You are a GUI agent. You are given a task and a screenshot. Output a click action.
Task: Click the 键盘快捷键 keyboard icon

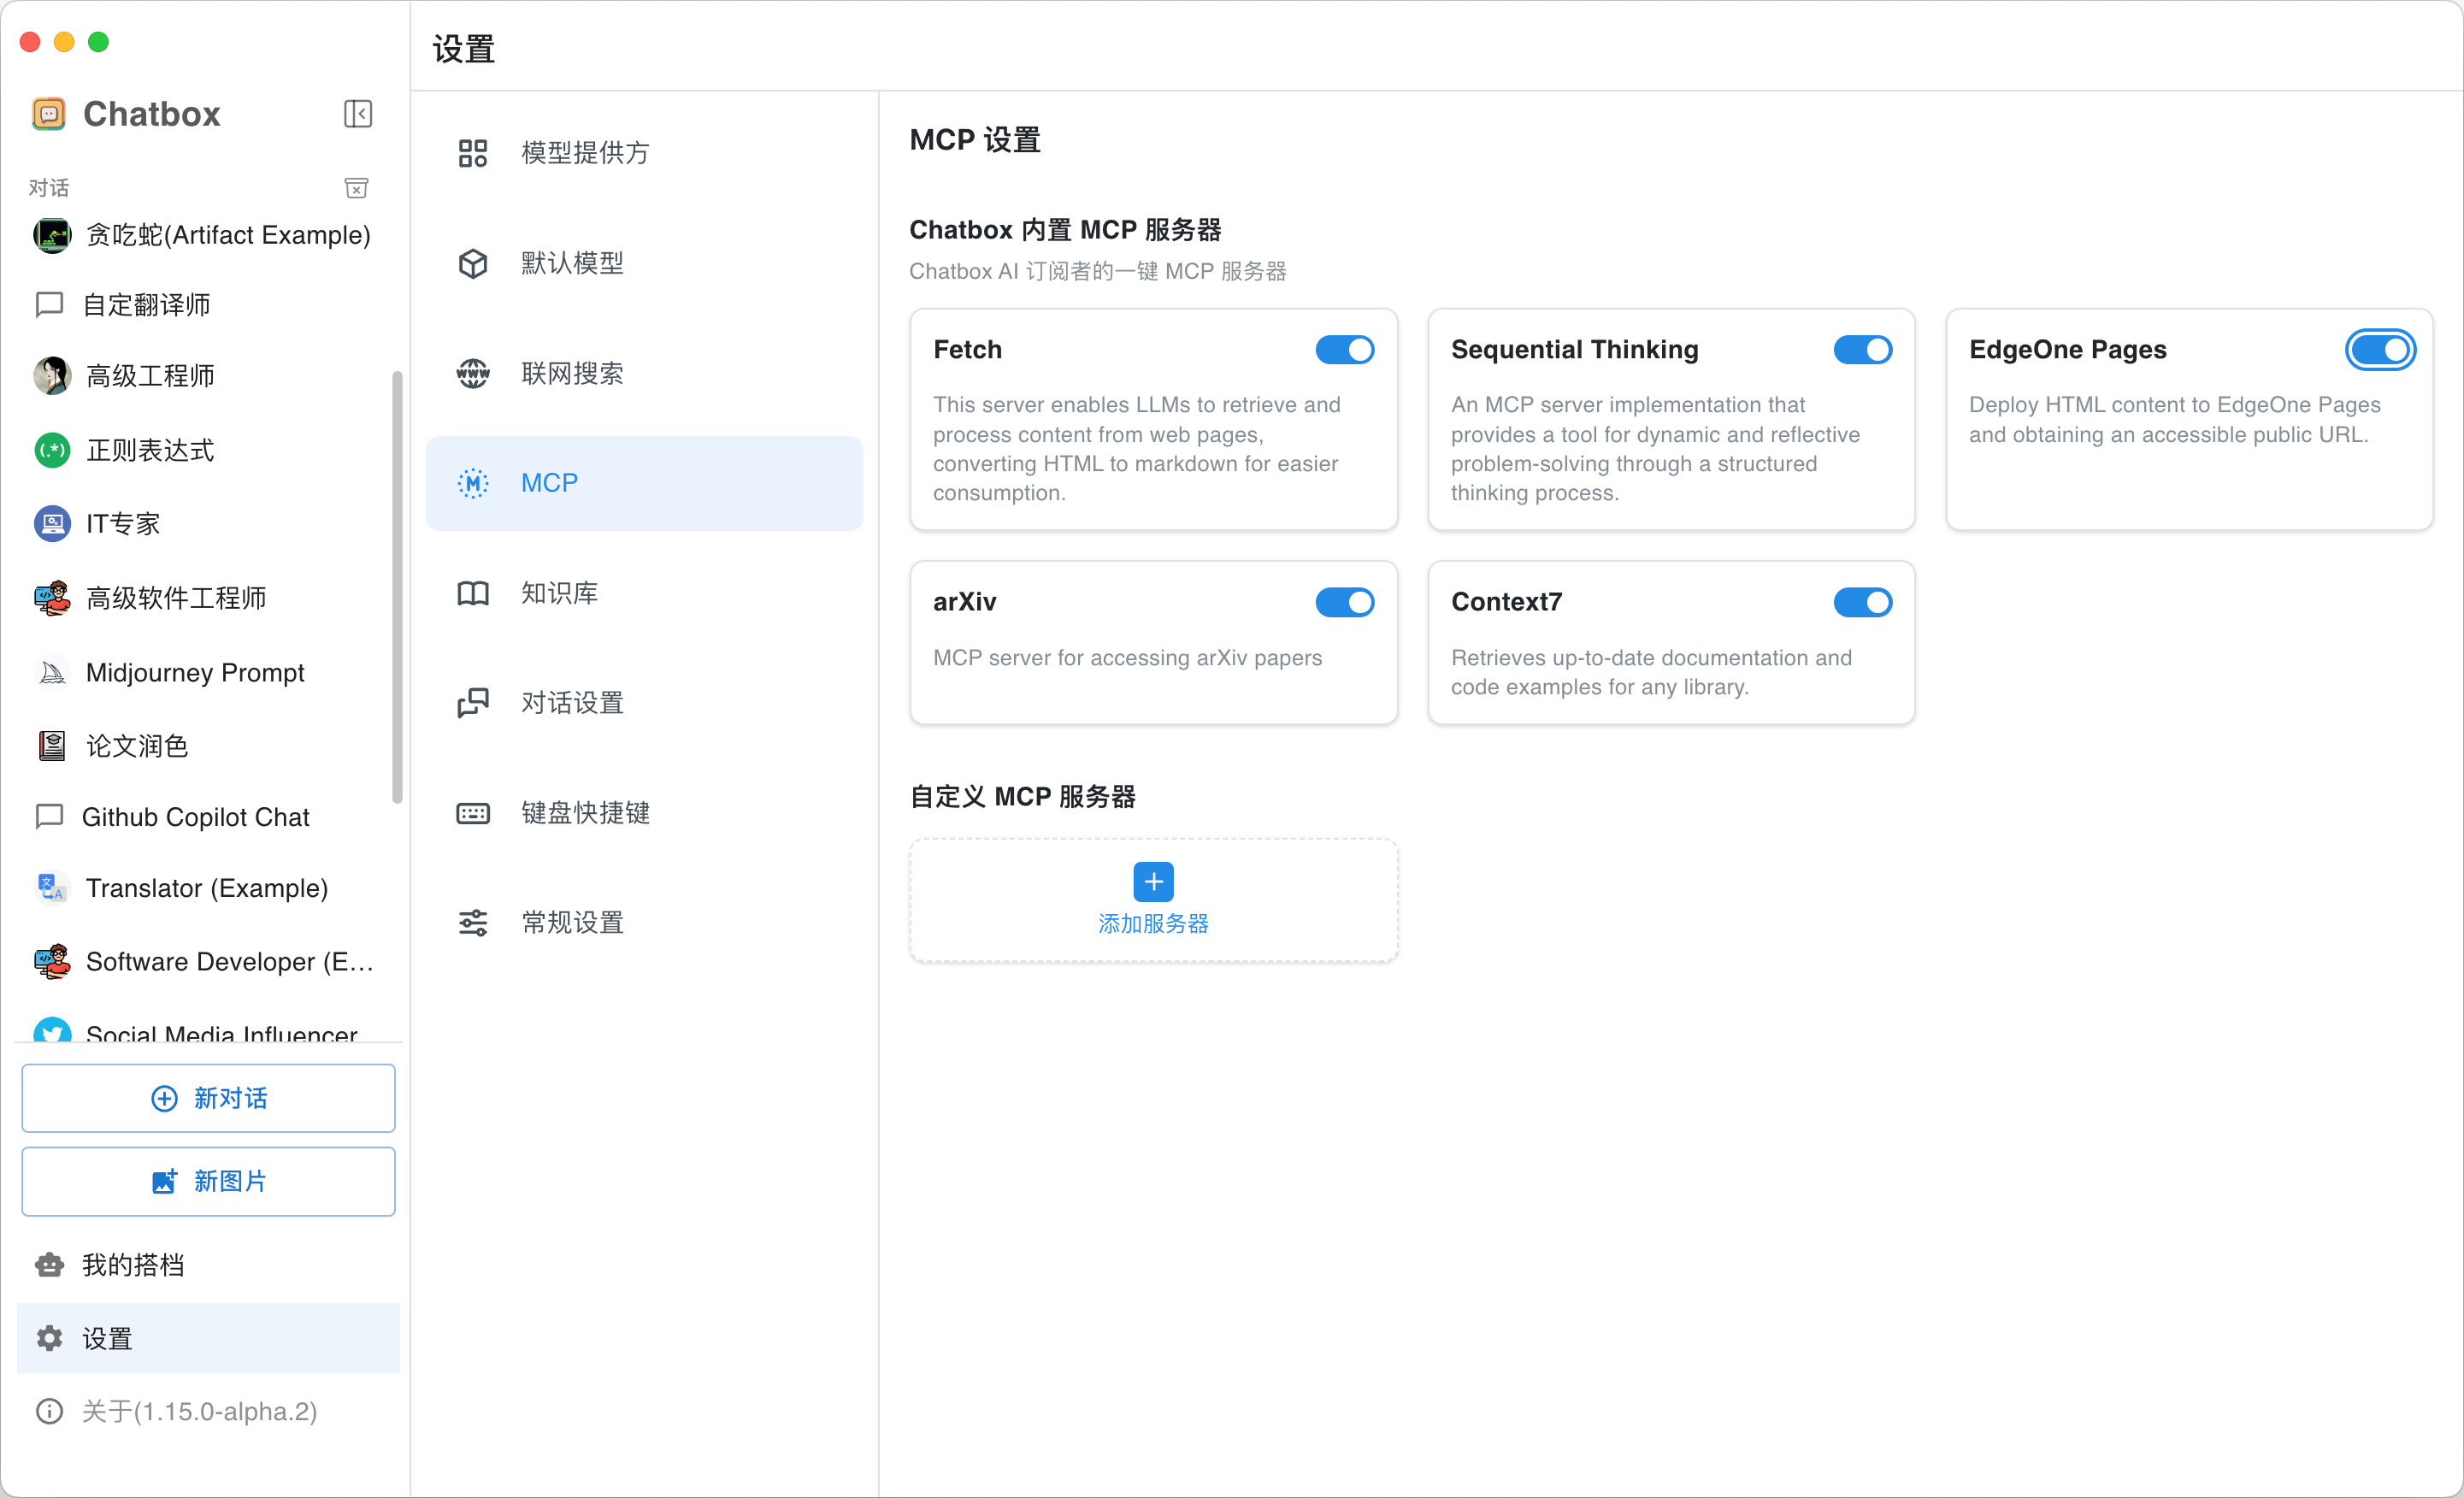(472, 813)
